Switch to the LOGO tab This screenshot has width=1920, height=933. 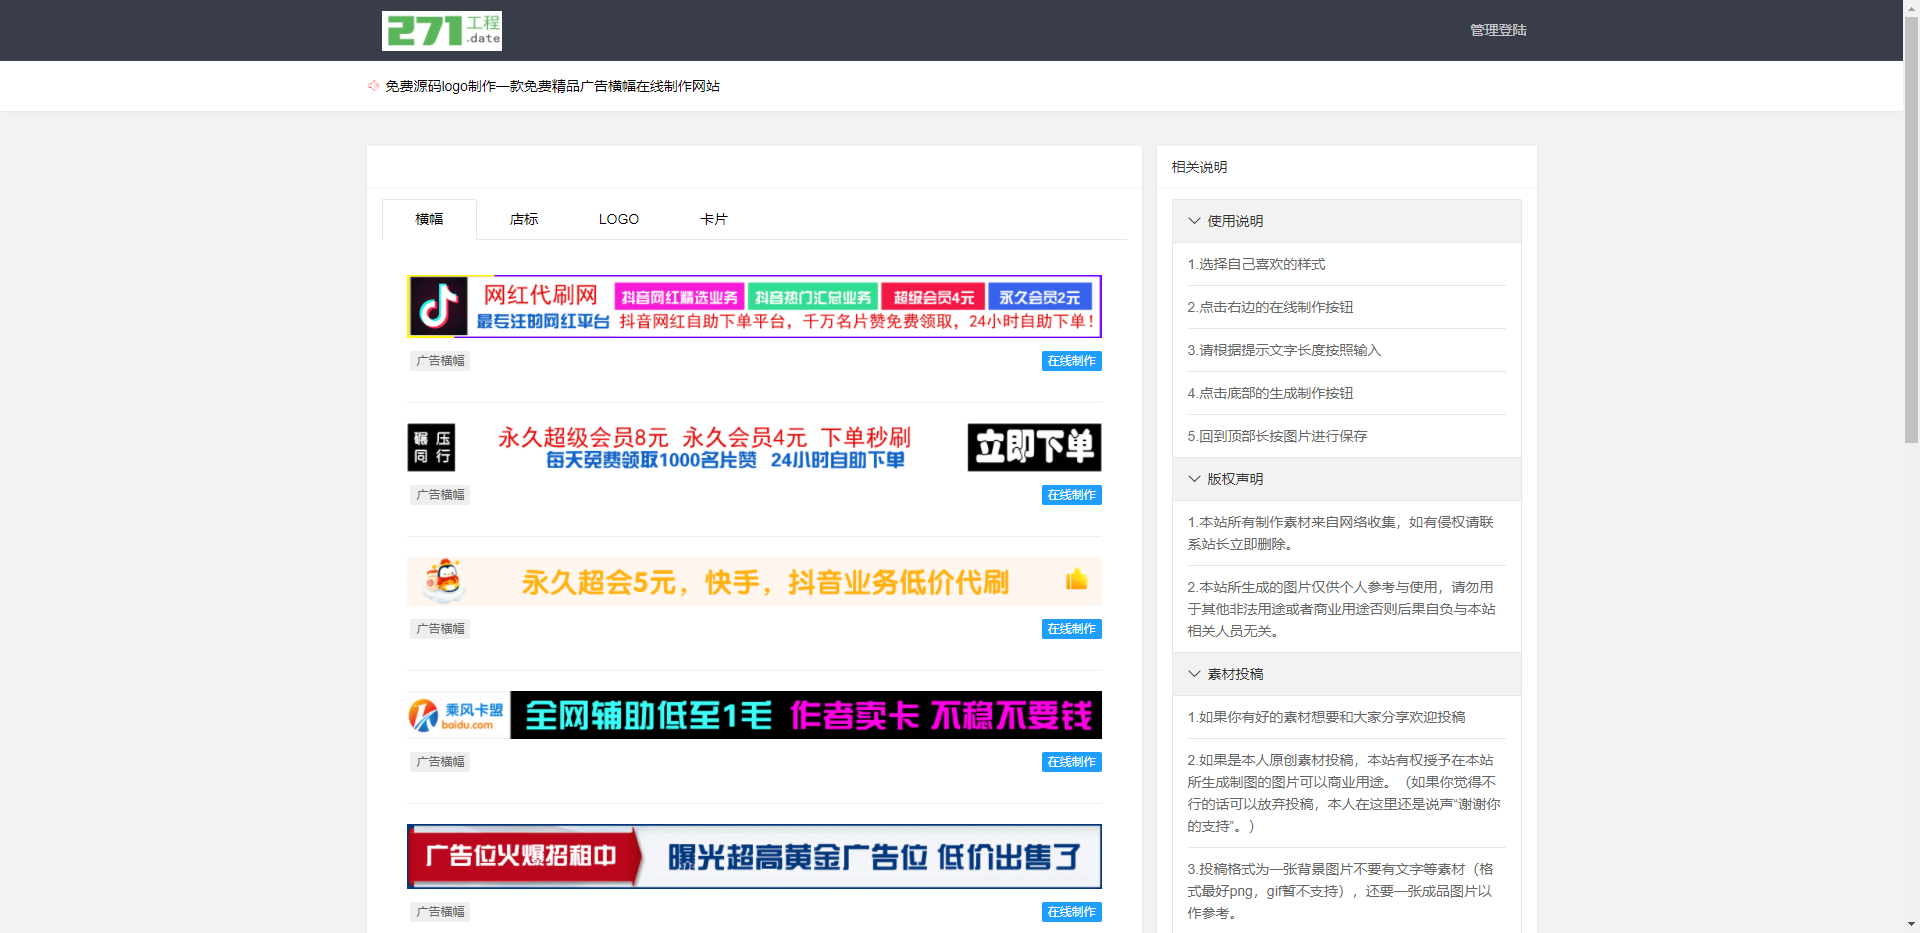[x=619, y=219]
